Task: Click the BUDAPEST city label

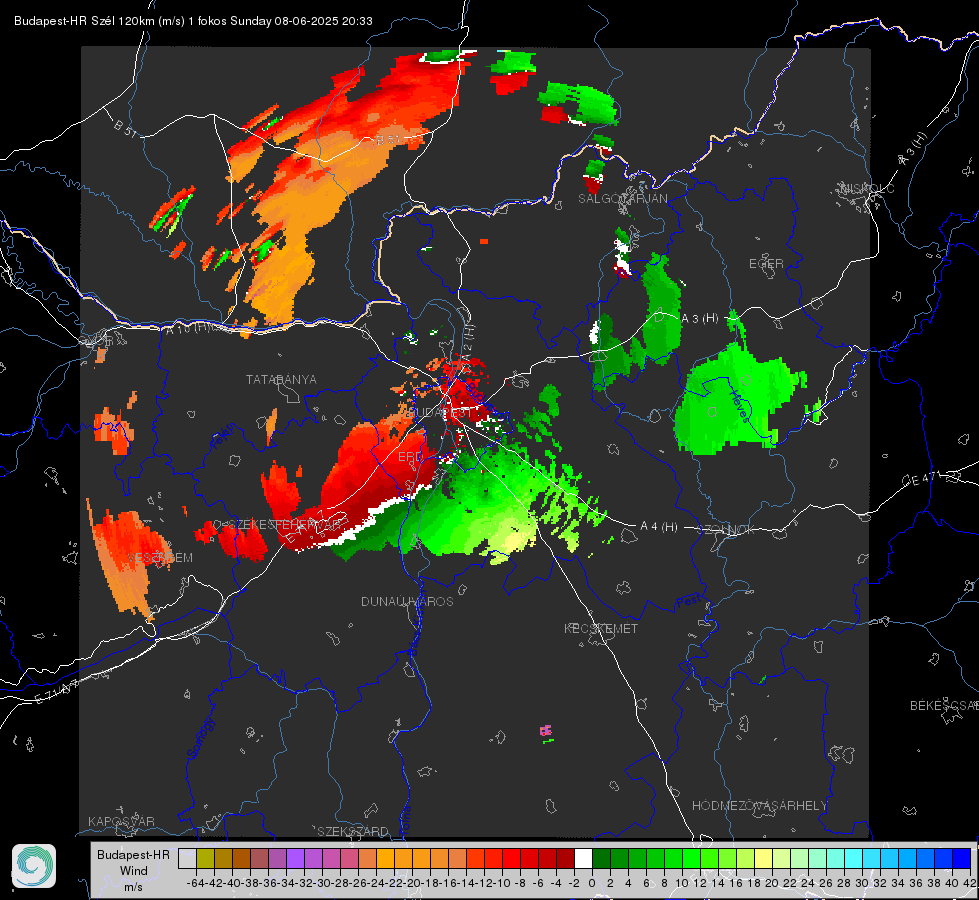Action: pos(439,412)
